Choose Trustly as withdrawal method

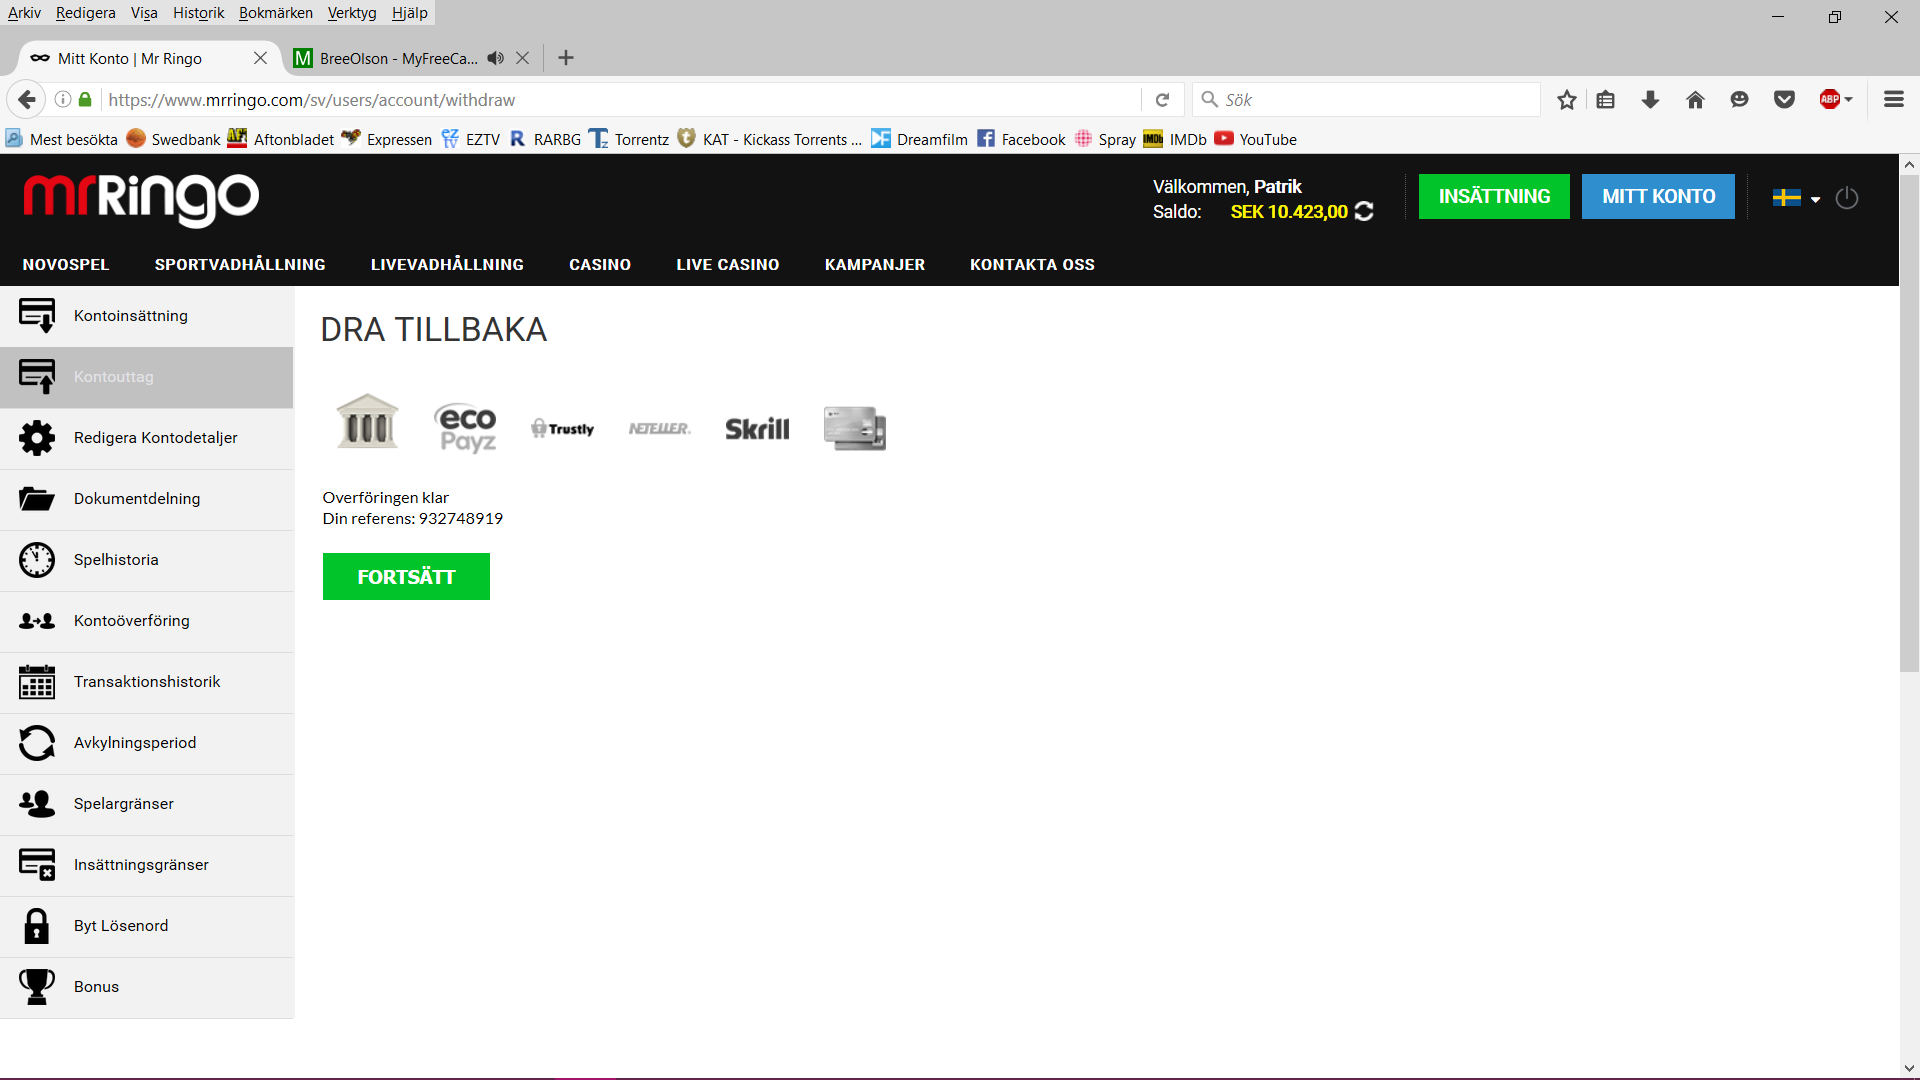[x=563, y=429]
